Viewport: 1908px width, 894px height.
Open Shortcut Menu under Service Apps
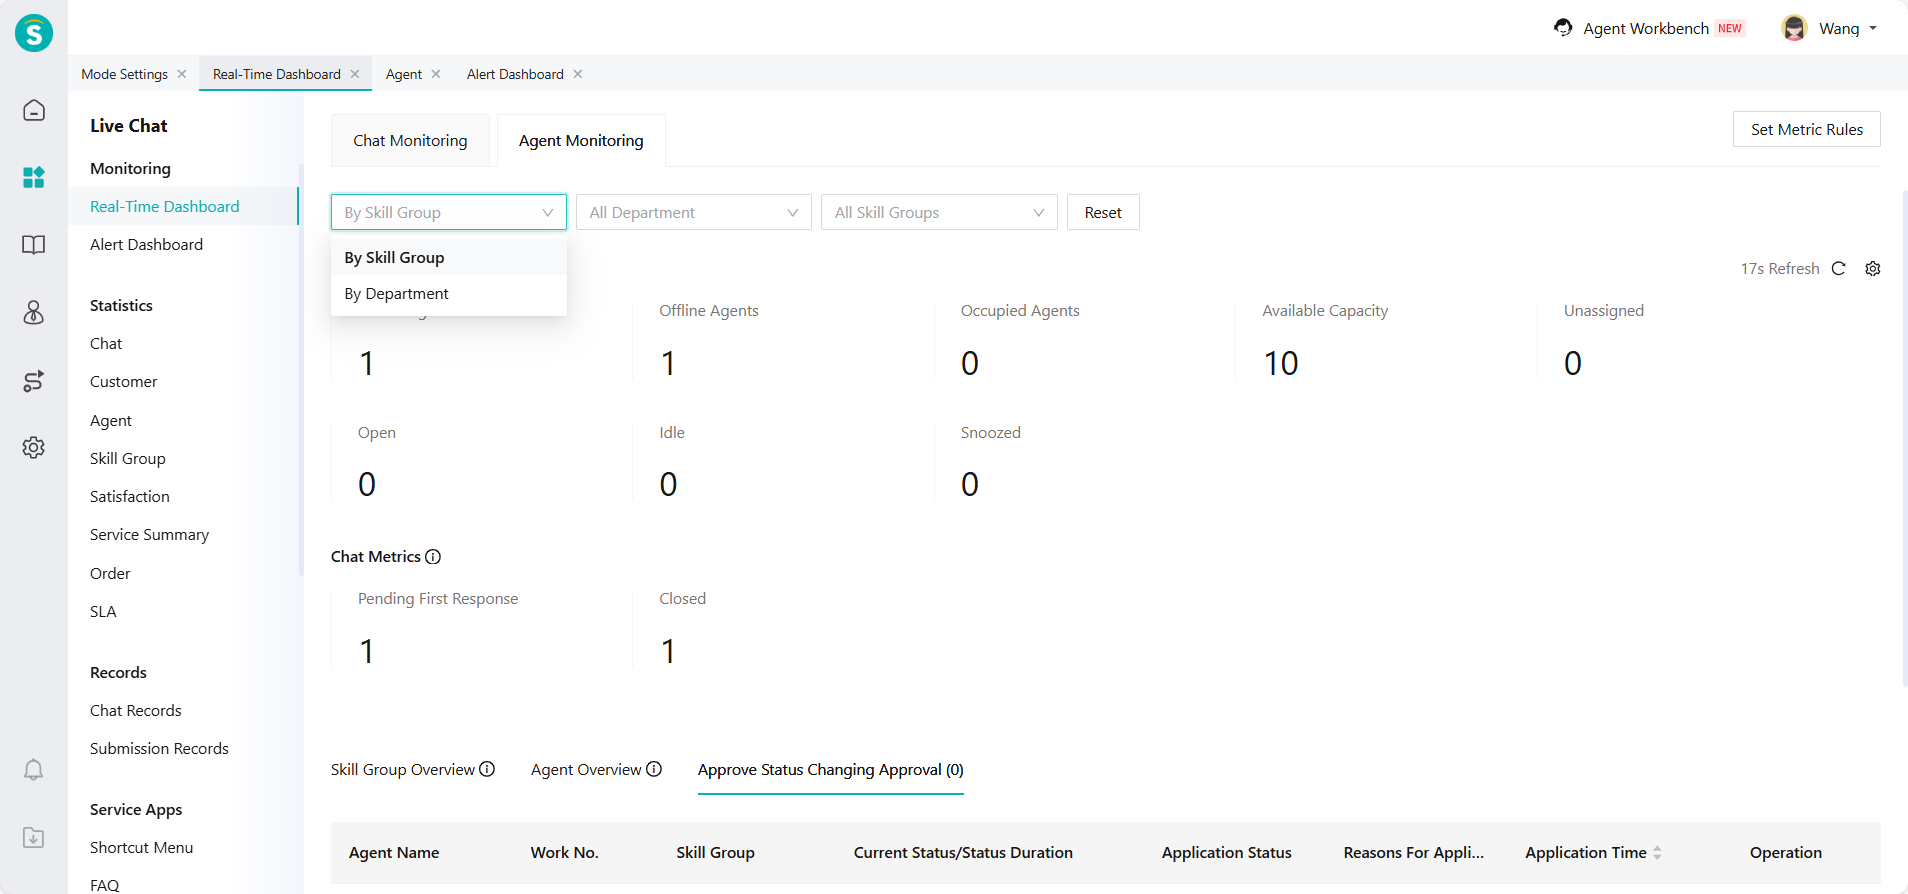pos(141,847)
